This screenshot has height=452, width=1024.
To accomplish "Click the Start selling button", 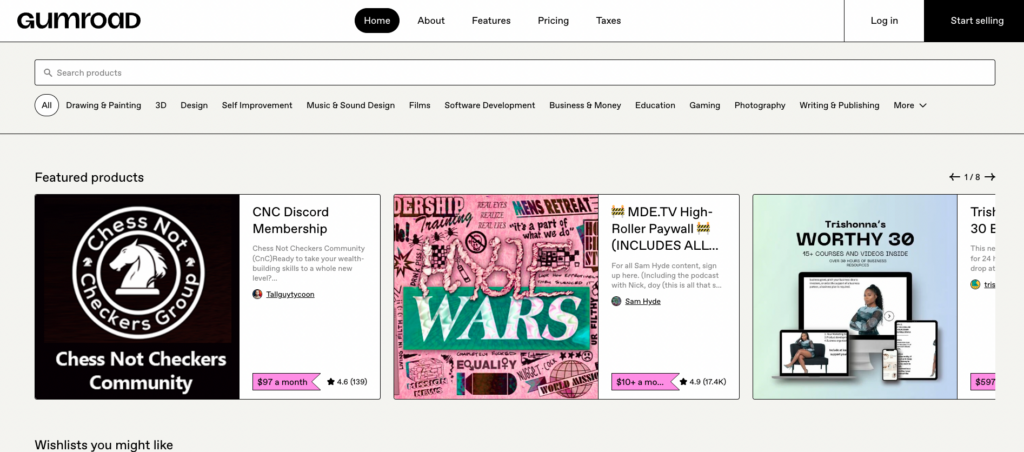I will pos(974,20).
